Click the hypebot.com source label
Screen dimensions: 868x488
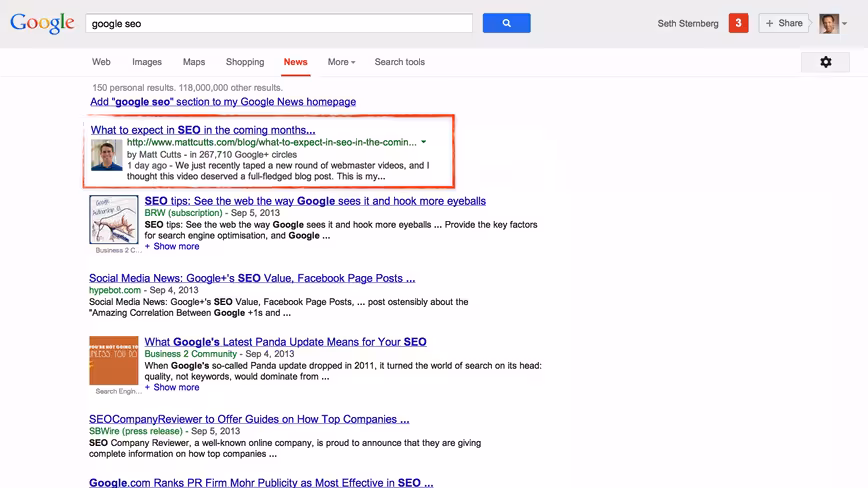(115, 290)
